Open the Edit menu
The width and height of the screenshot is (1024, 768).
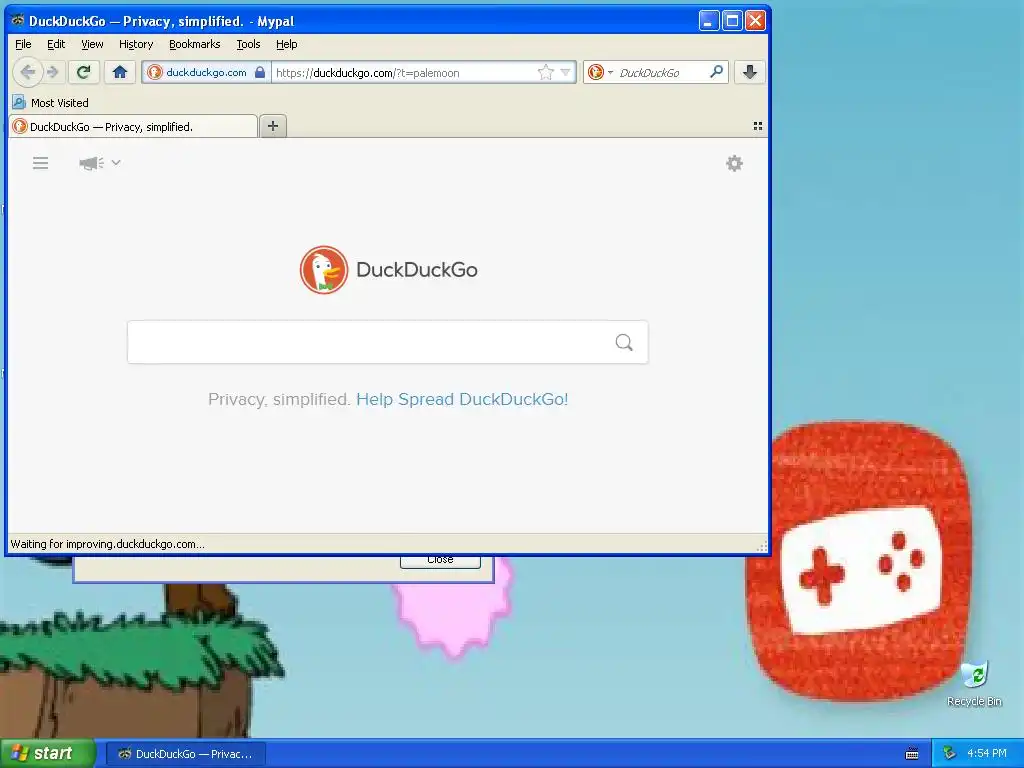56,44
